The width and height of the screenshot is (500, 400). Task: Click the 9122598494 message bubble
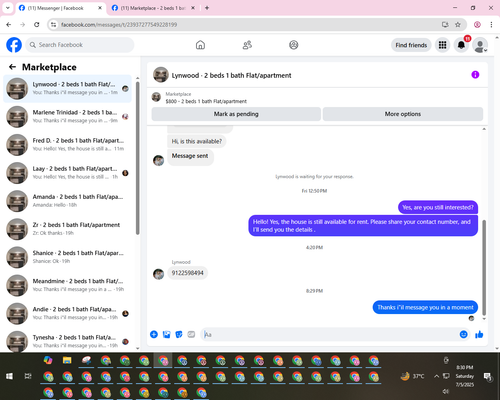(187, 273)
